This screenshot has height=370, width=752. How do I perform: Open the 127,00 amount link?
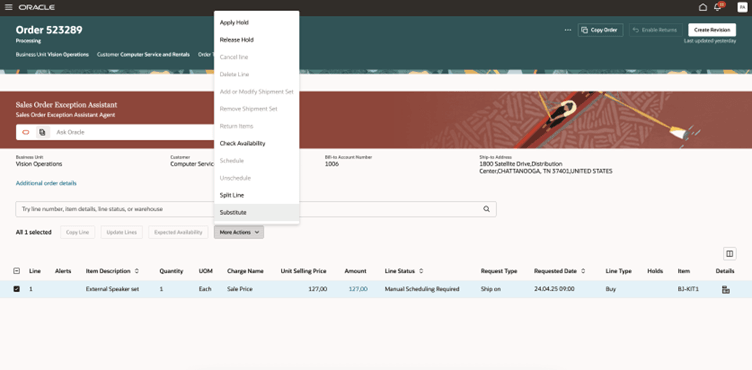coord(358,289)
